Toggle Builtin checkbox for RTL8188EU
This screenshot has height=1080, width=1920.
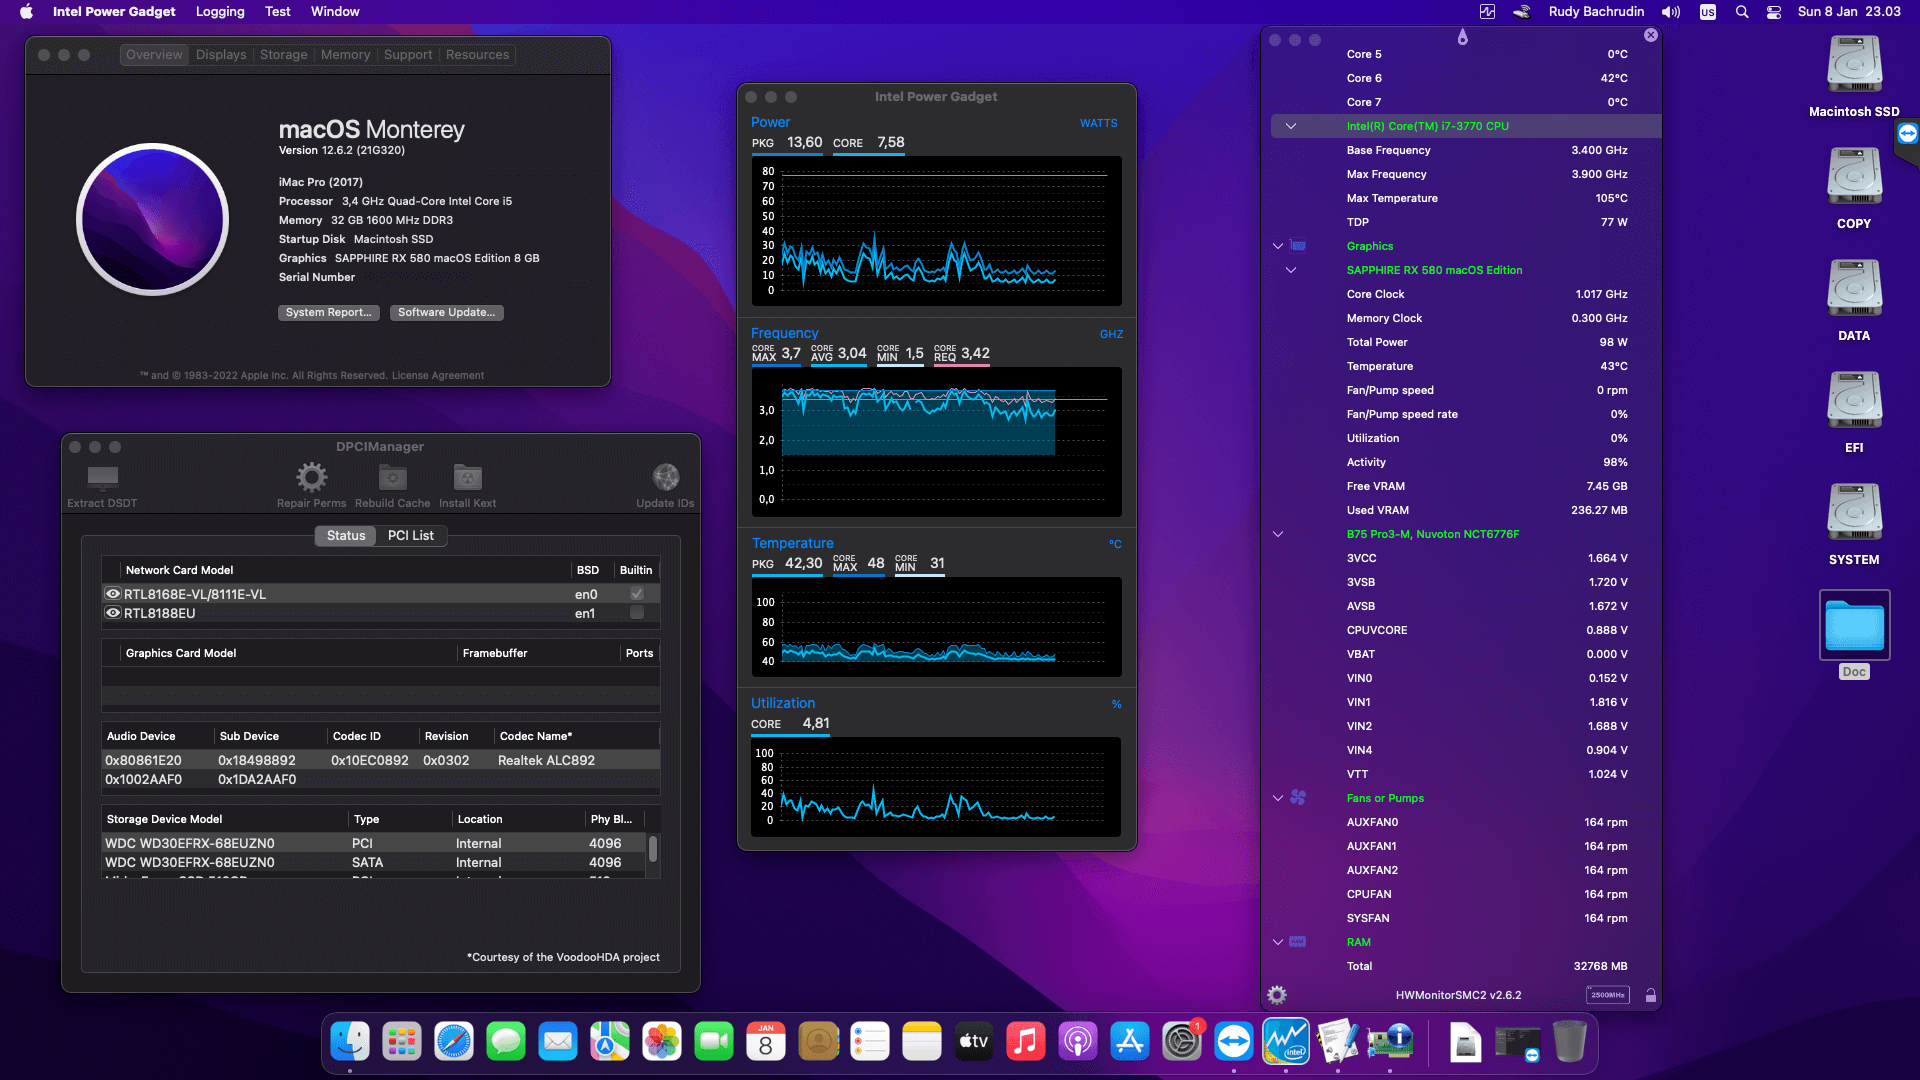637,613
